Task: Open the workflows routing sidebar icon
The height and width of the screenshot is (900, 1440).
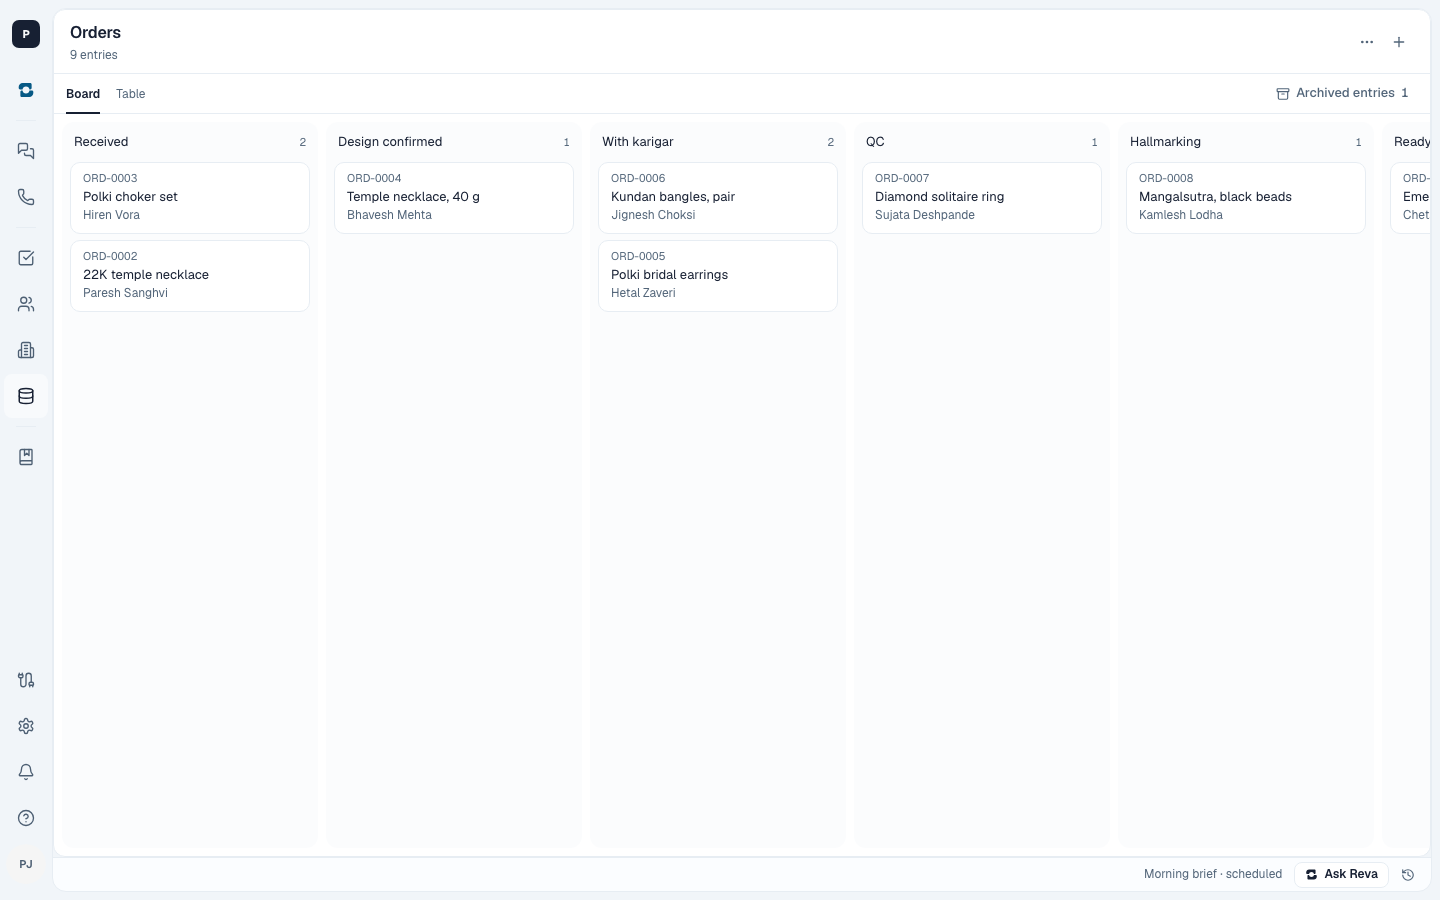Action: [26, 680]
